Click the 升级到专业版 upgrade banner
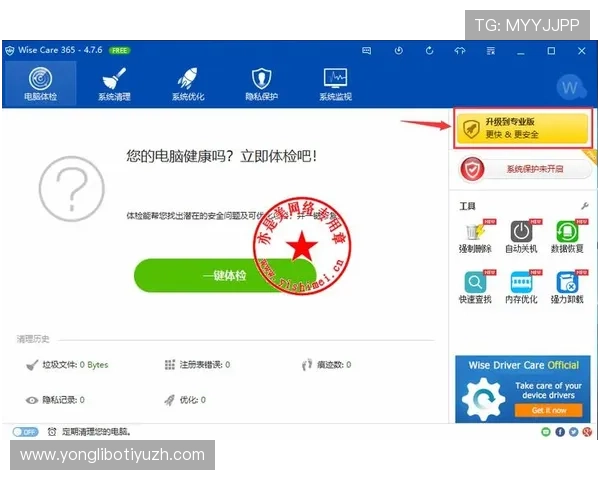The height and width of the screenshot is (480, 600). tap(523, 128)
